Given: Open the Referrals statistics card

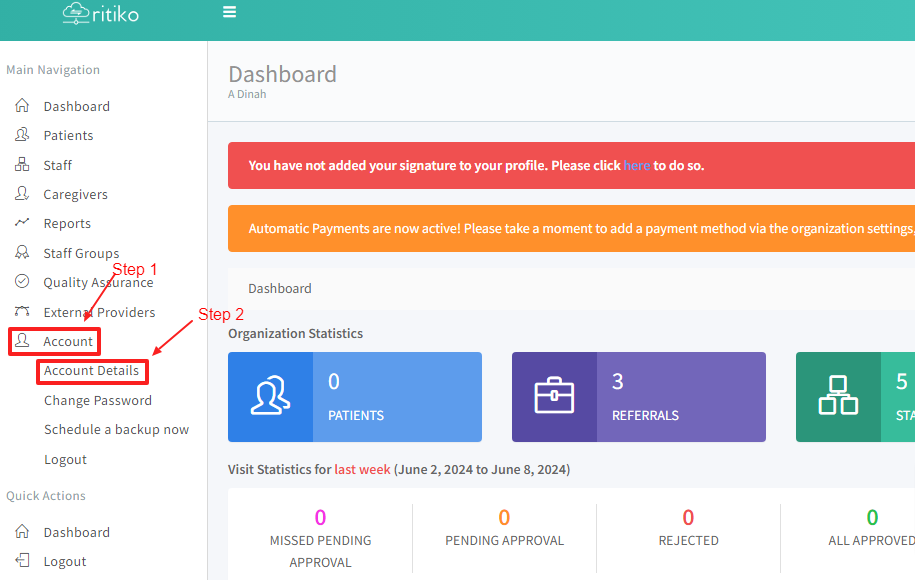Looking at the screenshot, I should coord(638,397).
